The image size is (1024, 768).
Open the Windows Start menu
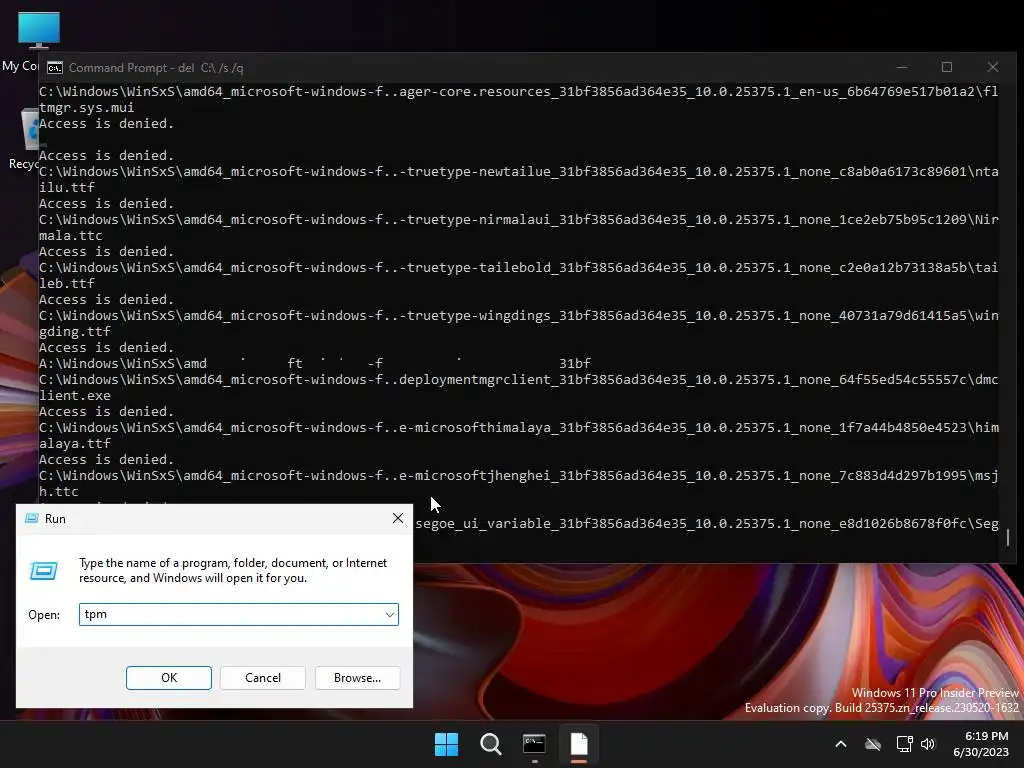[447, 744]
